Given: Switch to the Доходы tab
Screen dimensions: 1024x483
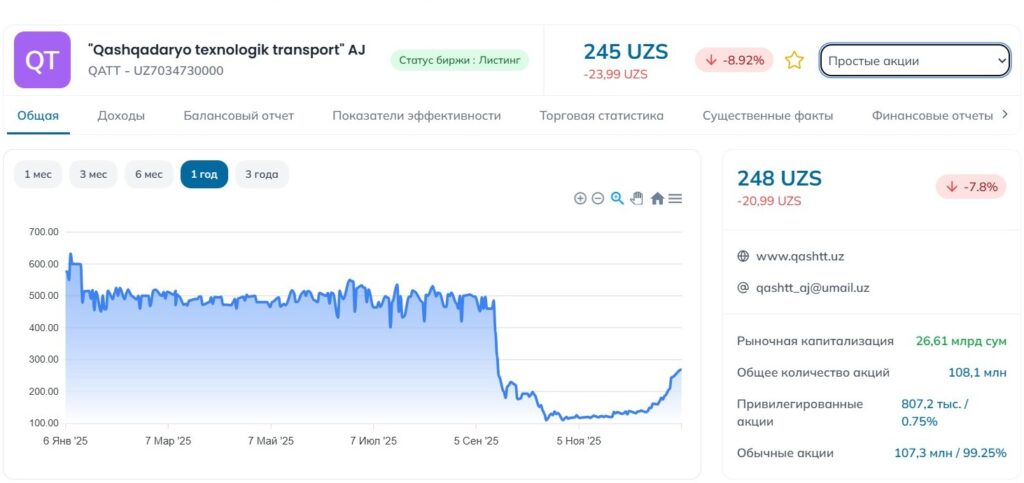Looking at the screenshot, I should point(121,115).
